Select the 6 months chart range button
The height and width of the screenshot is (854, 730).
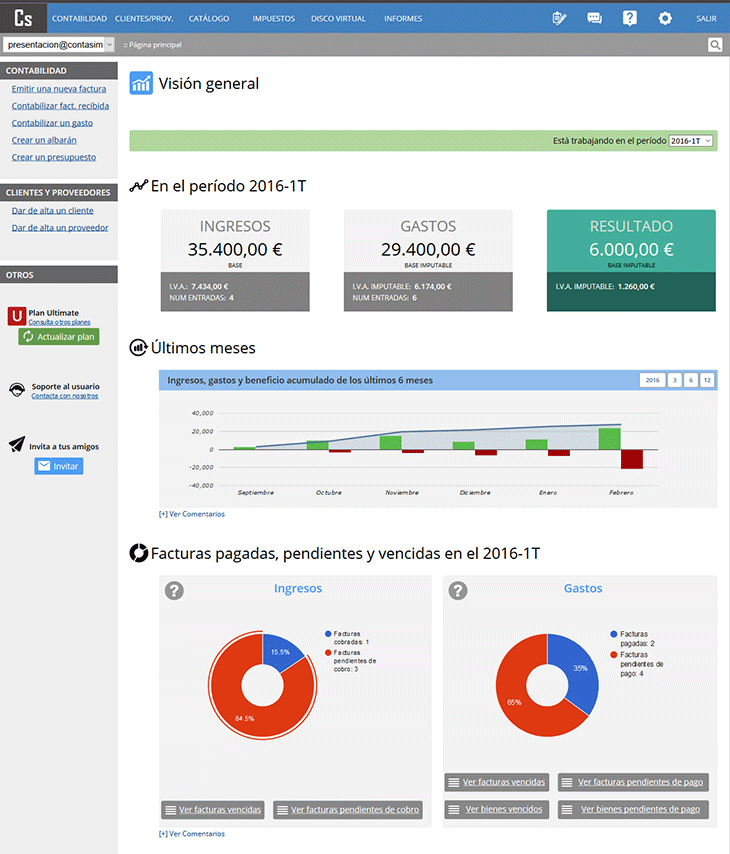(x=691, y=380)
